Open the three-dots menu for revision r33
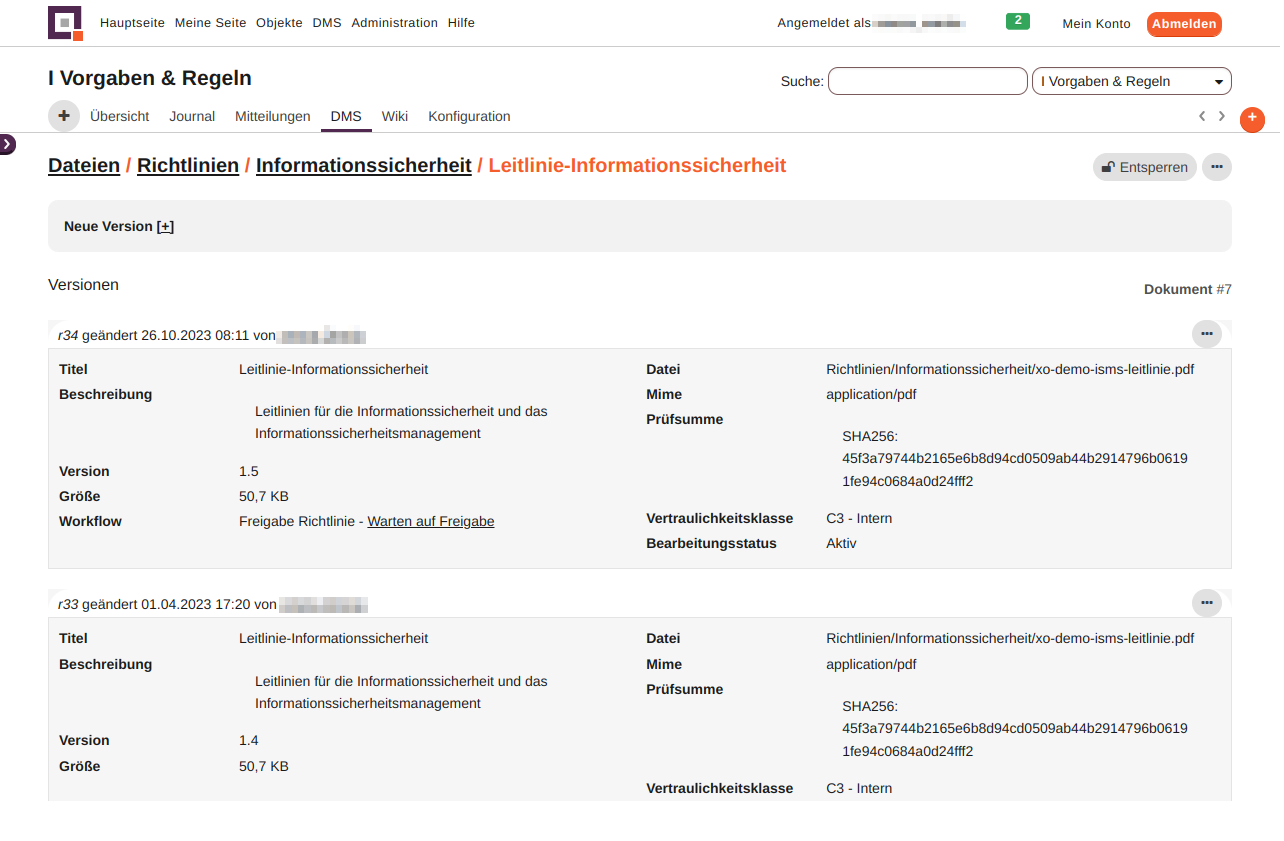This screenshot has height=841, width=1284. point(1206,603)
